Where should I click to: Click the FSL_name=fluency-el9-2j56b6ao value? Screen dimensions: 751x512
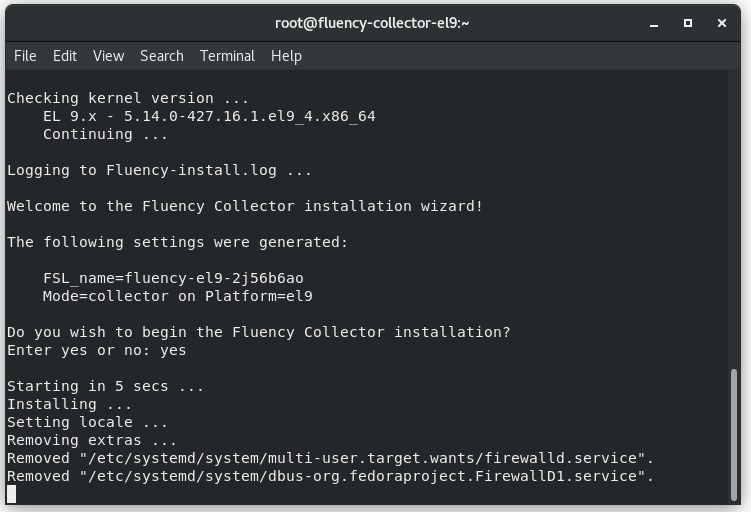173,278
